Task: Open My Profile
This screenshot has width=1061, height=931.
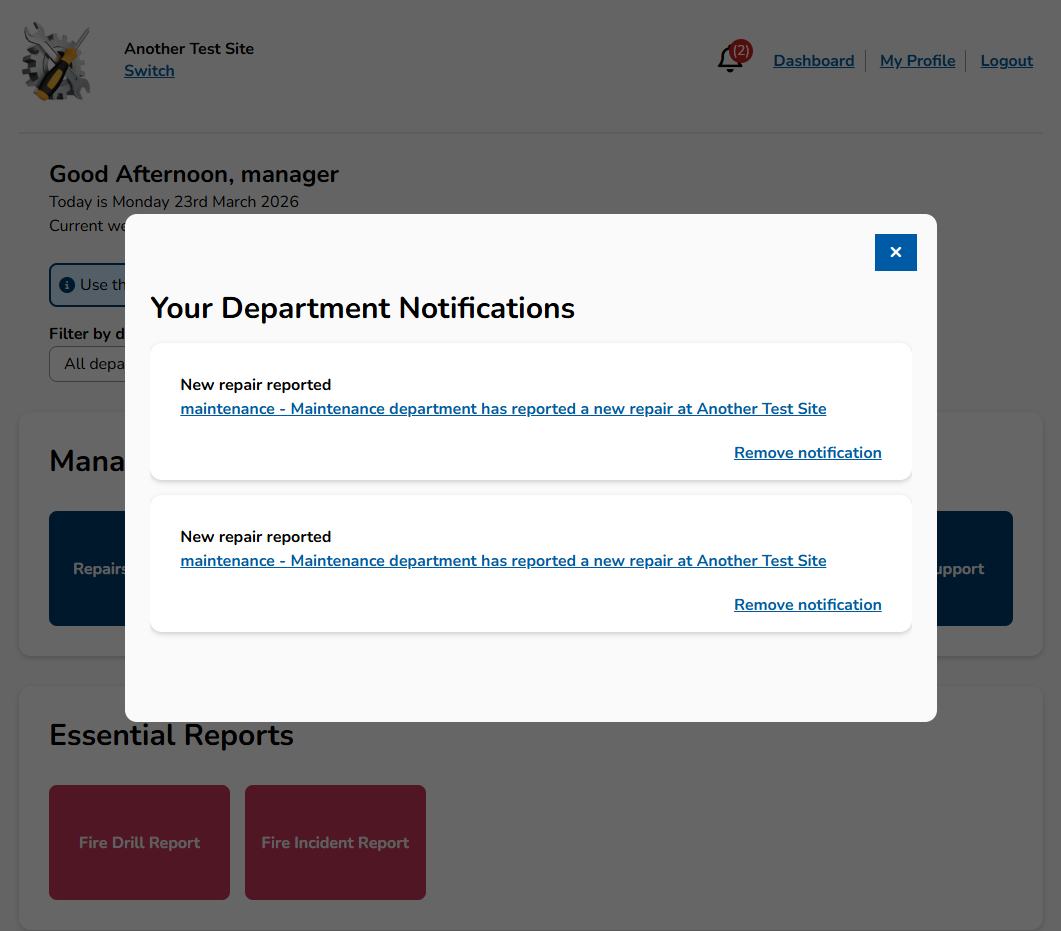Action: point(917,60)
